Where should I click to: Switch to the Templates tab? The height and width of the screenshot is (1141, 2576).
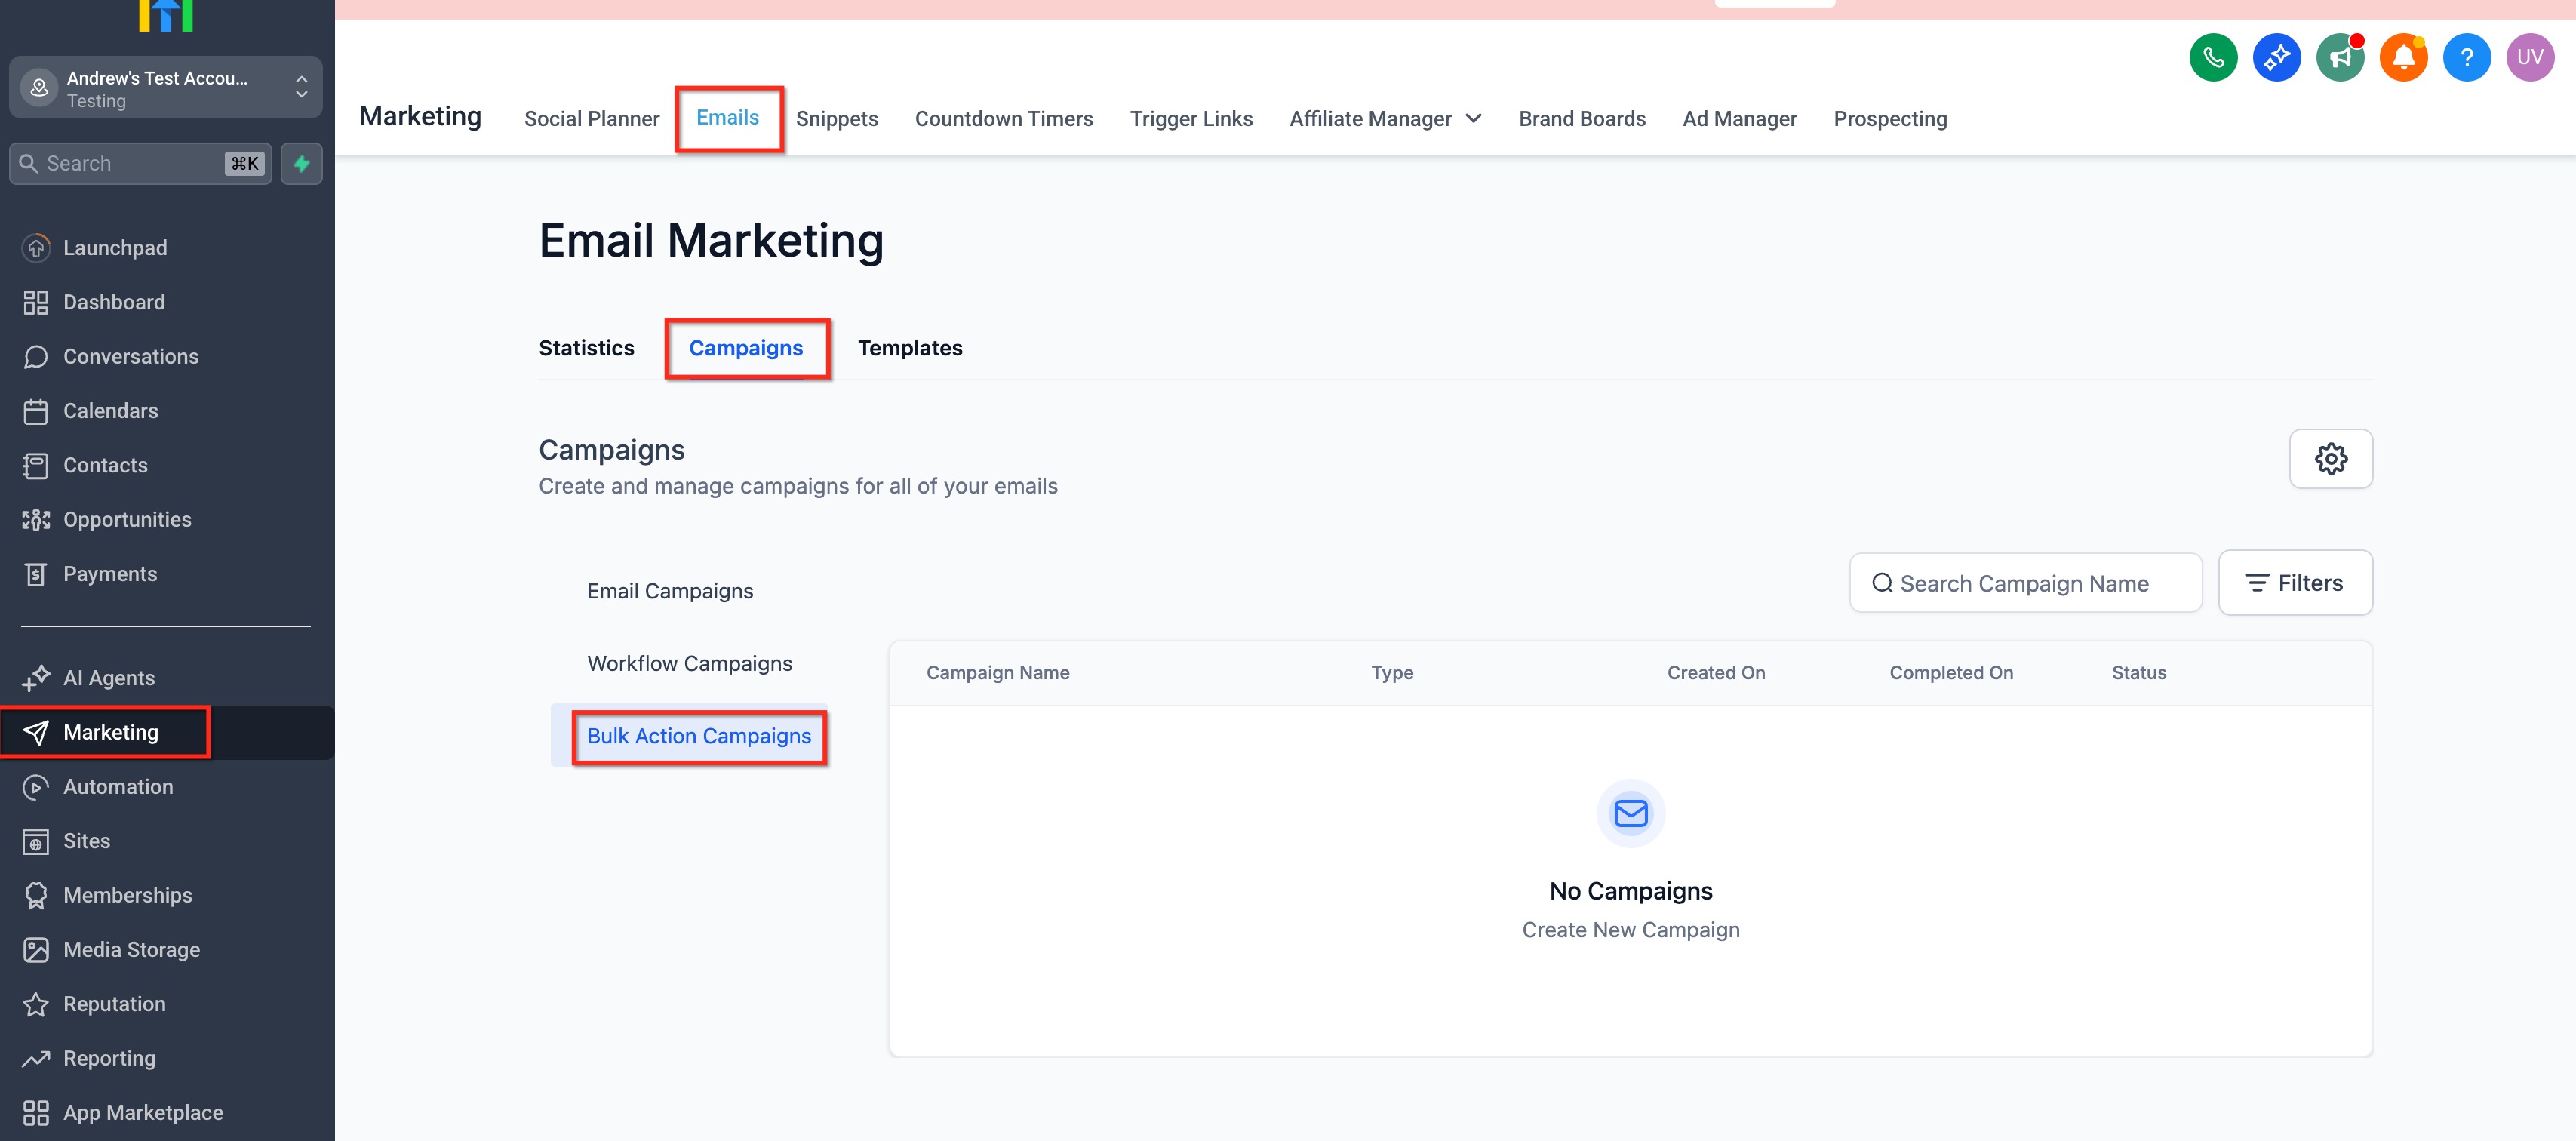(x=910, y=348)
